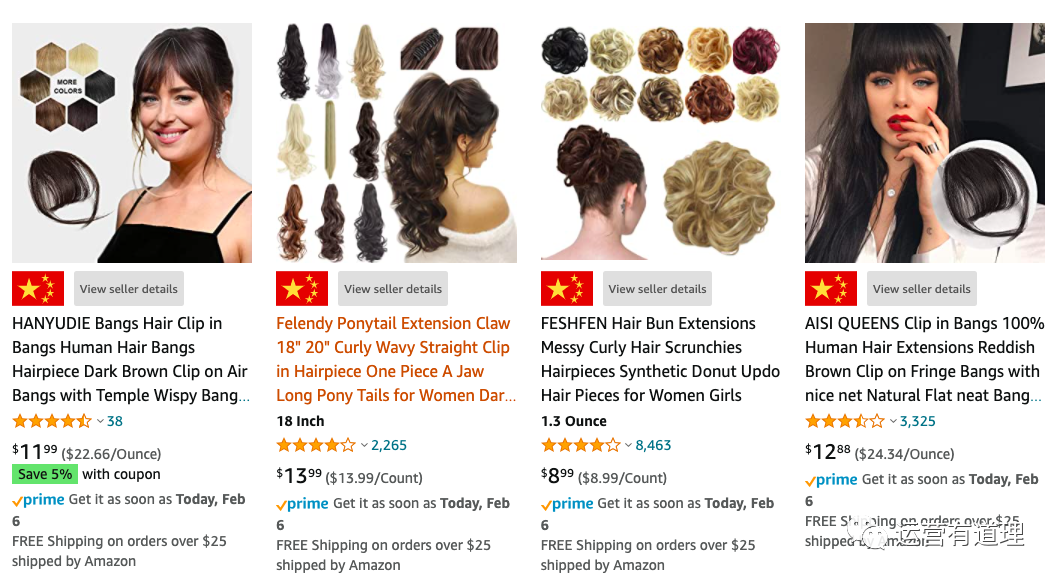
Task: View seller details for HANYUDIE bangs
Action: coord(128,288)
